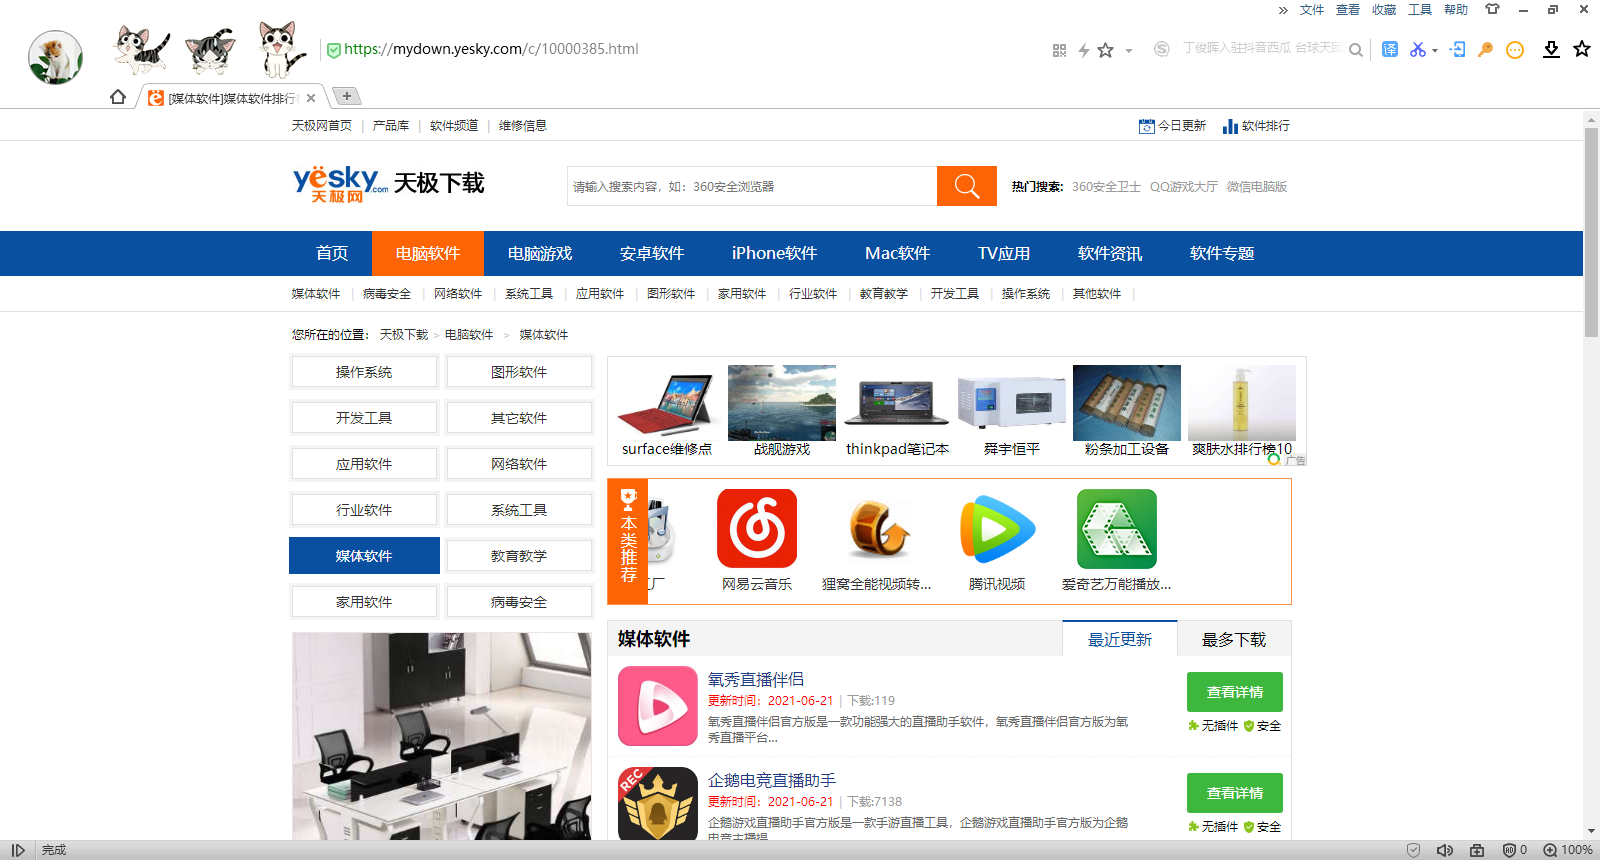The height and width of the screenshot is (860, 1600).
Task: Click the user avatar picture
Action: tap(55, 57)
